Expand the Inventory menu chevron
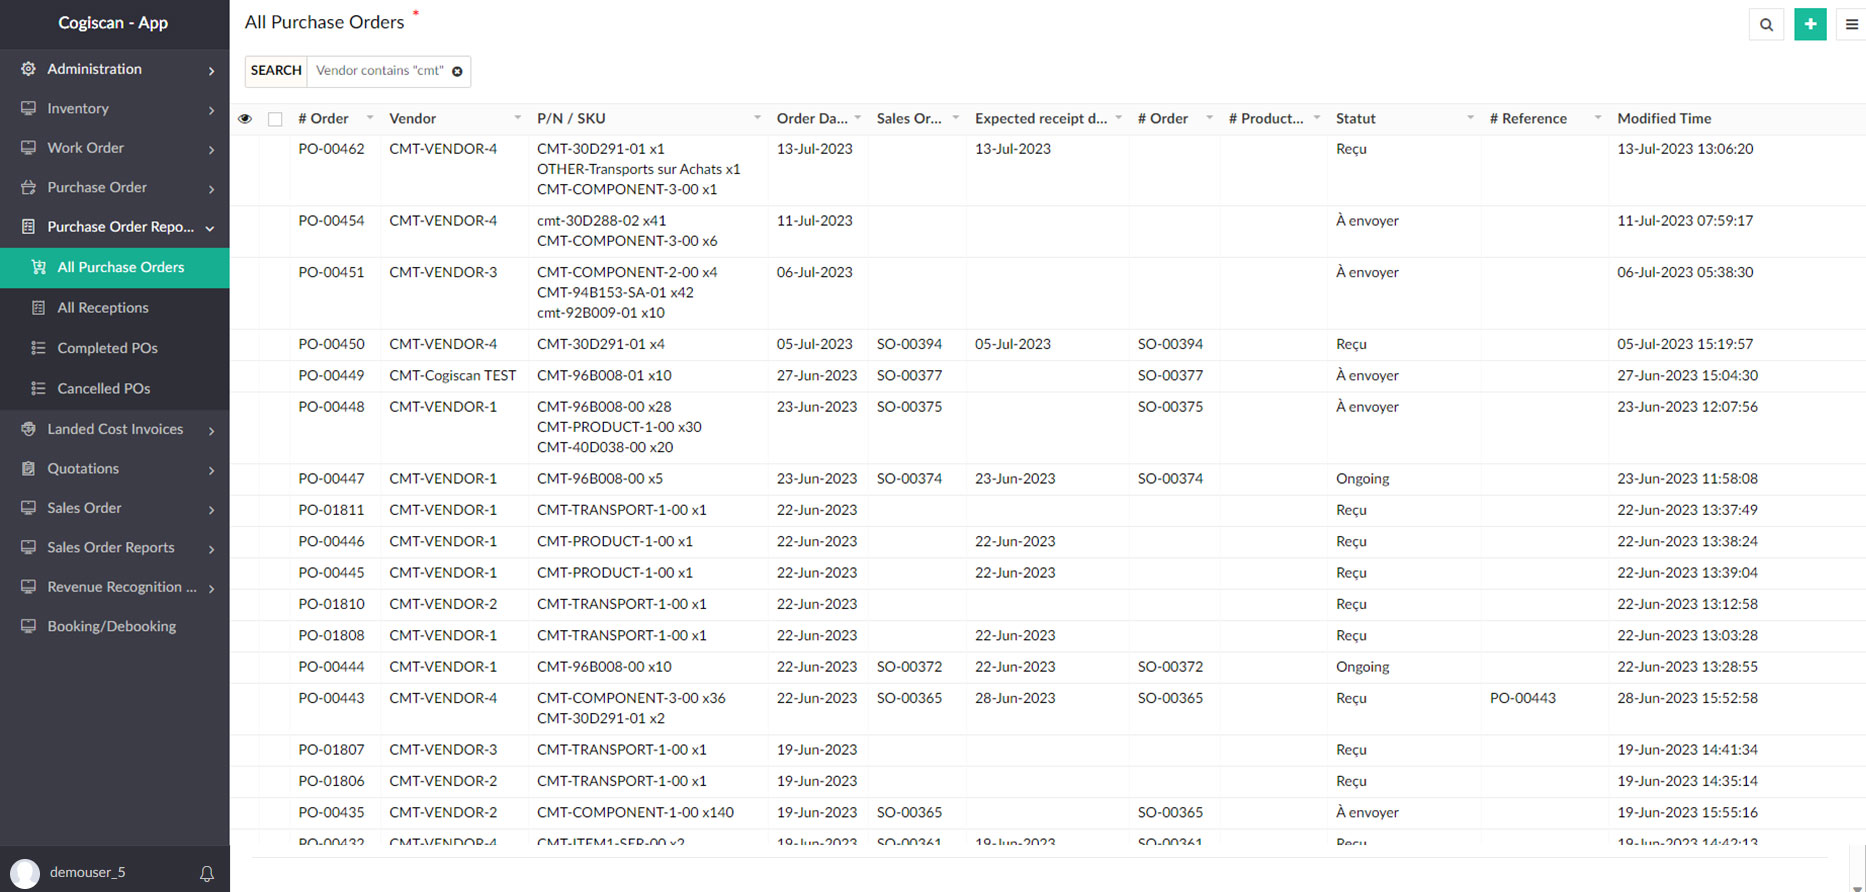This screenshot has height=892, width=1866. coord(211,110)
